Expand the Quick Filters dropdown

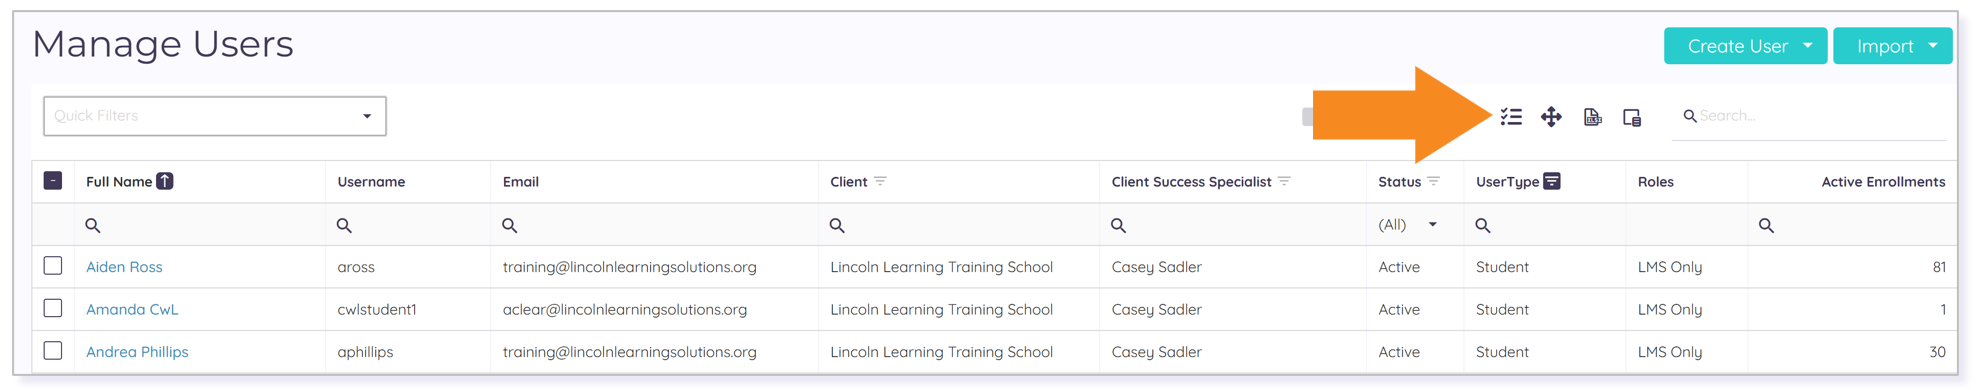[x=215, y=116]
